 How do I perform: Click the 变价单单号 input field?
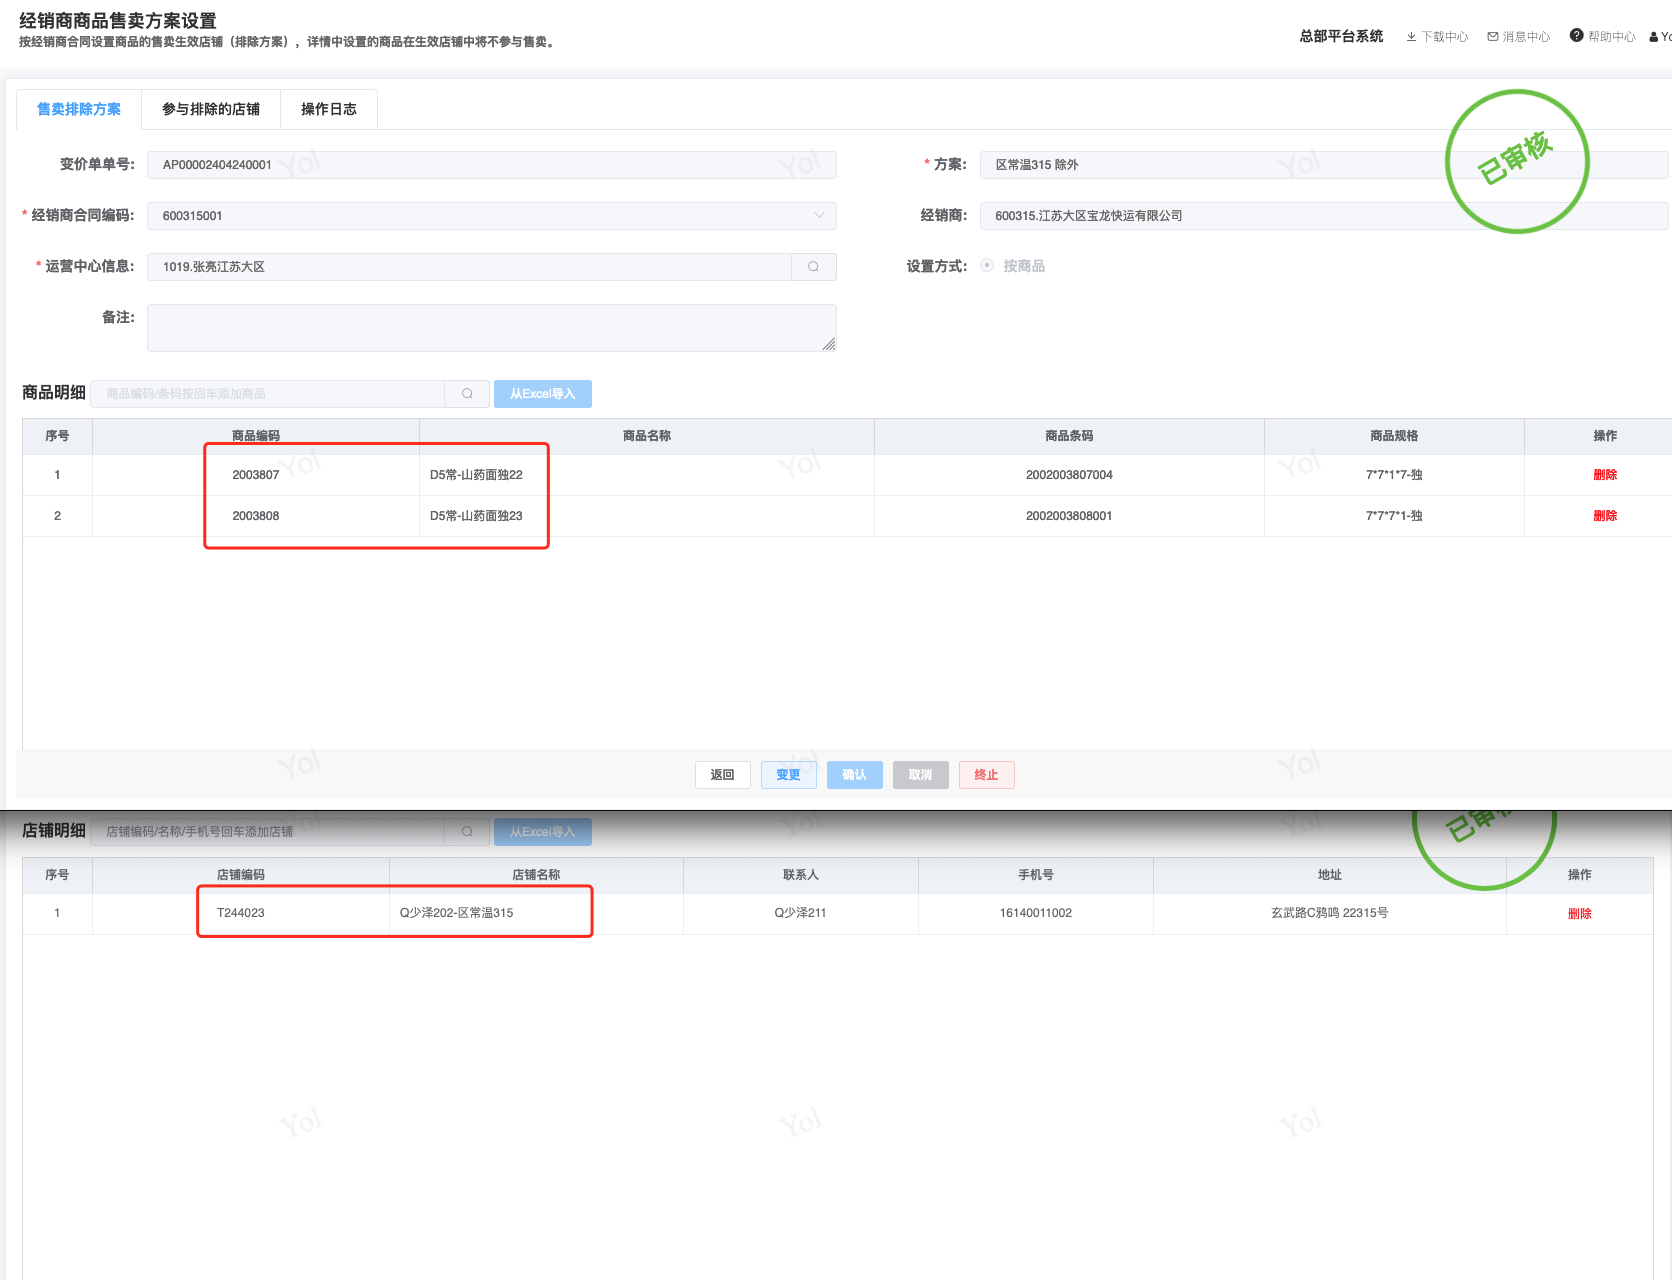click(x=492, y=165)
